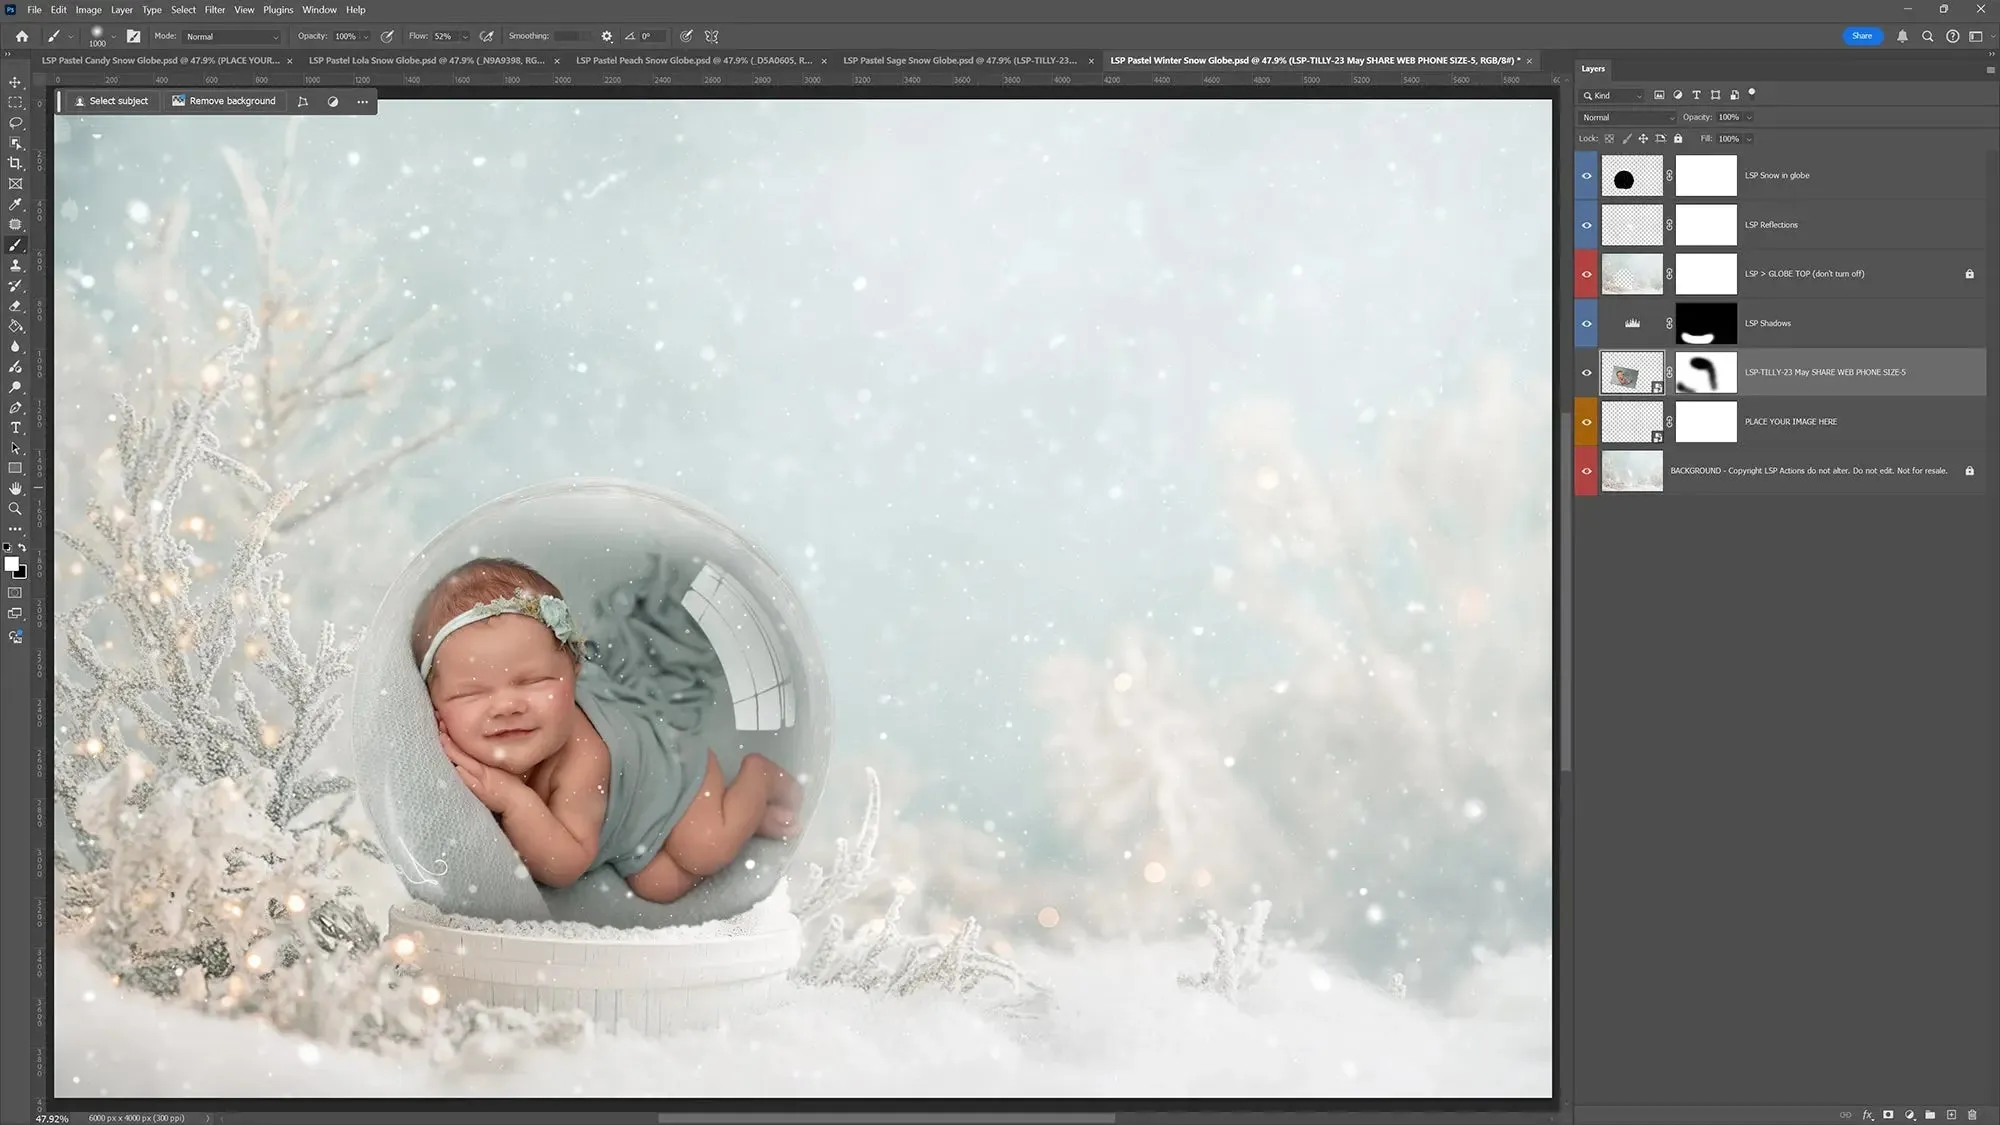Click the LSP Shadows layer mask thumbnail
Viewport: 2000px width, 1125px height.
[1706, 323]
